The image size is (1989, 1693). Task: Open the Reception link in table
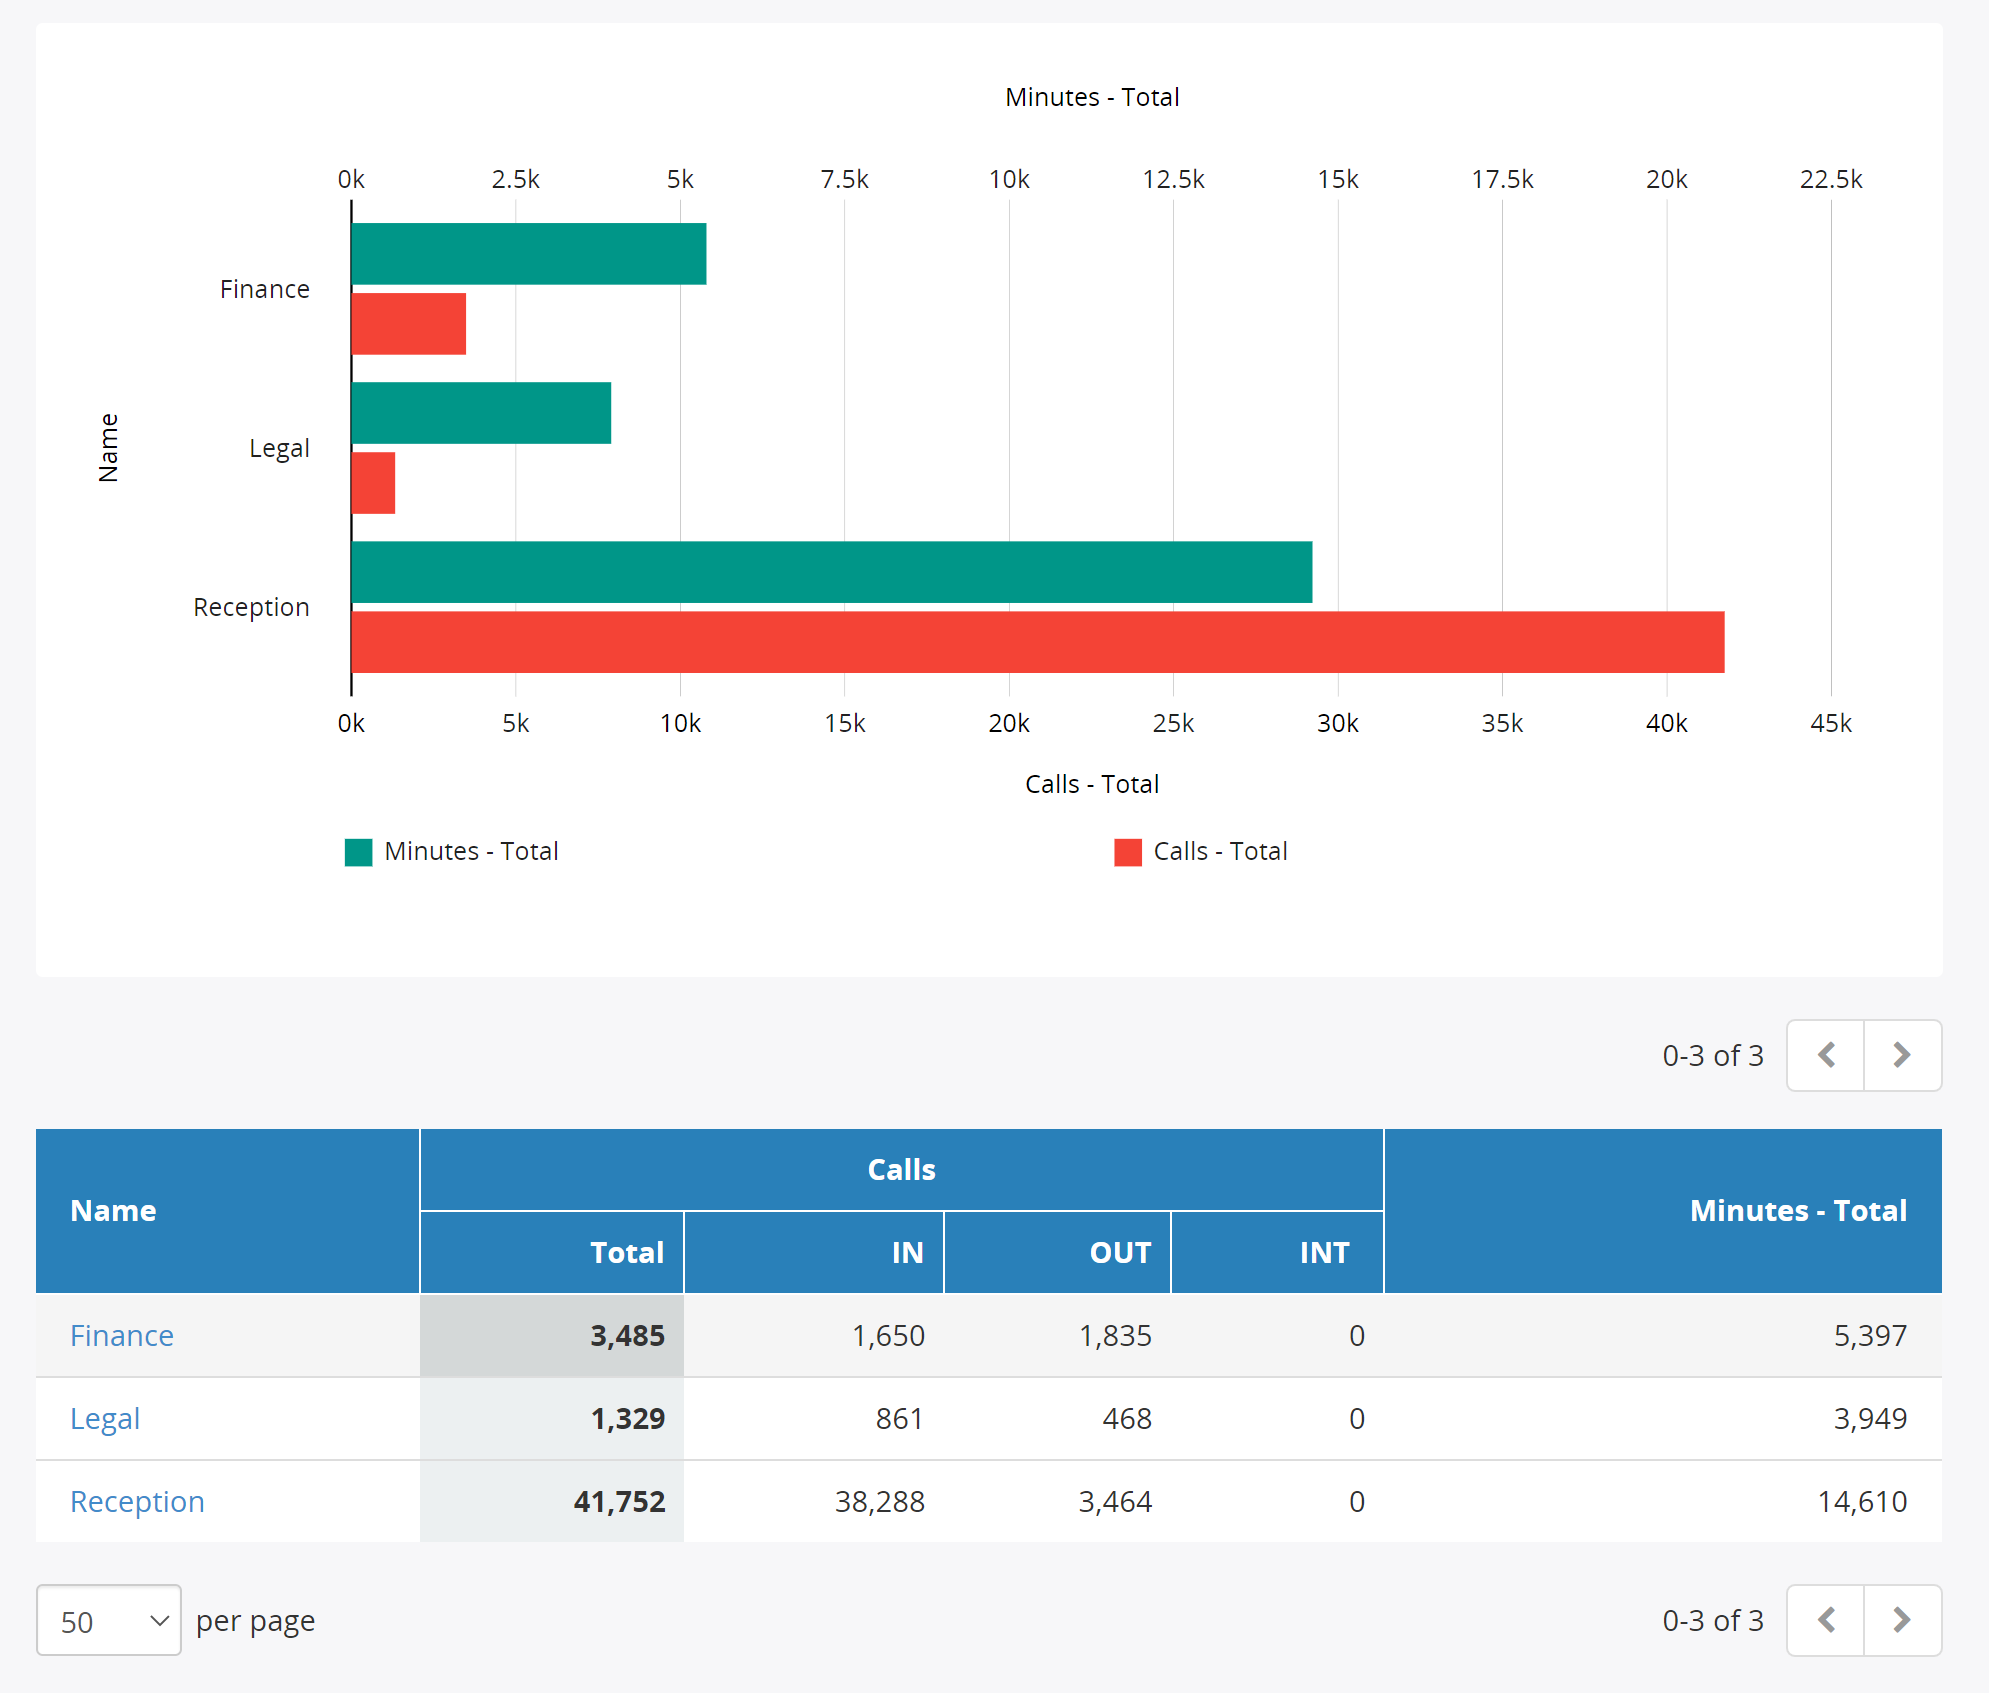pyautogui.click(x=137, y=1501)
